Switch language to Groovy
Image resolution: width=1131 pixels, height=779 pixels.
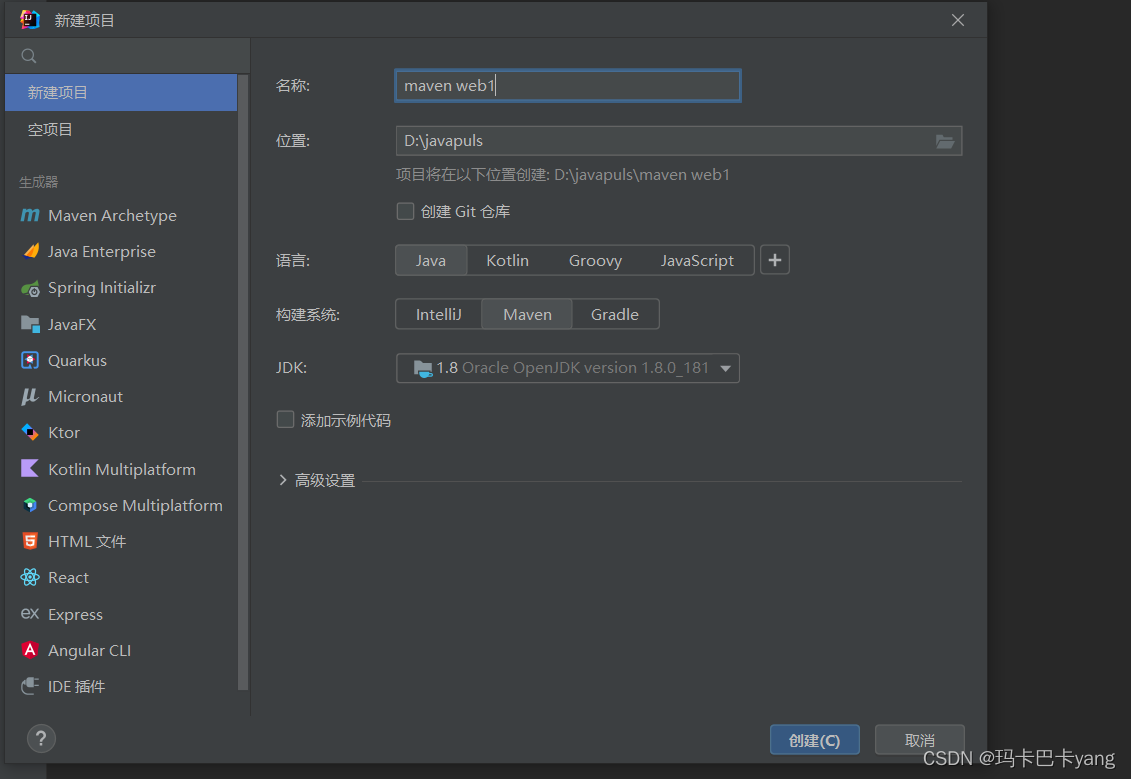coord(595,260)
